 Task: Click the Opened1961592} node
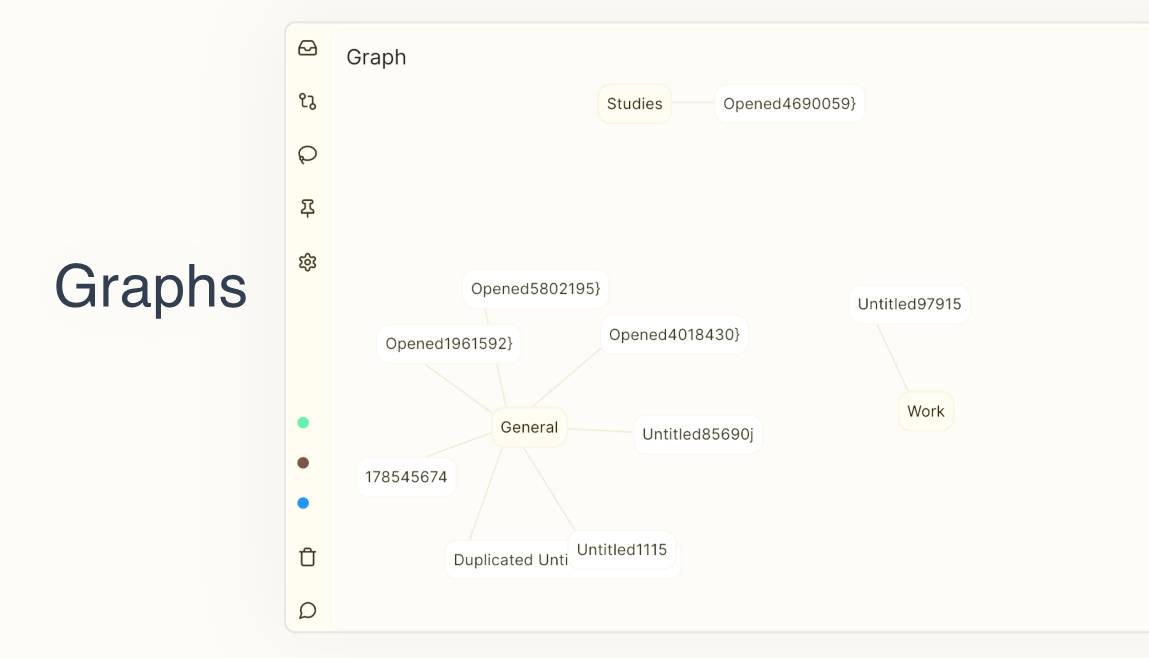click(449, 344)
